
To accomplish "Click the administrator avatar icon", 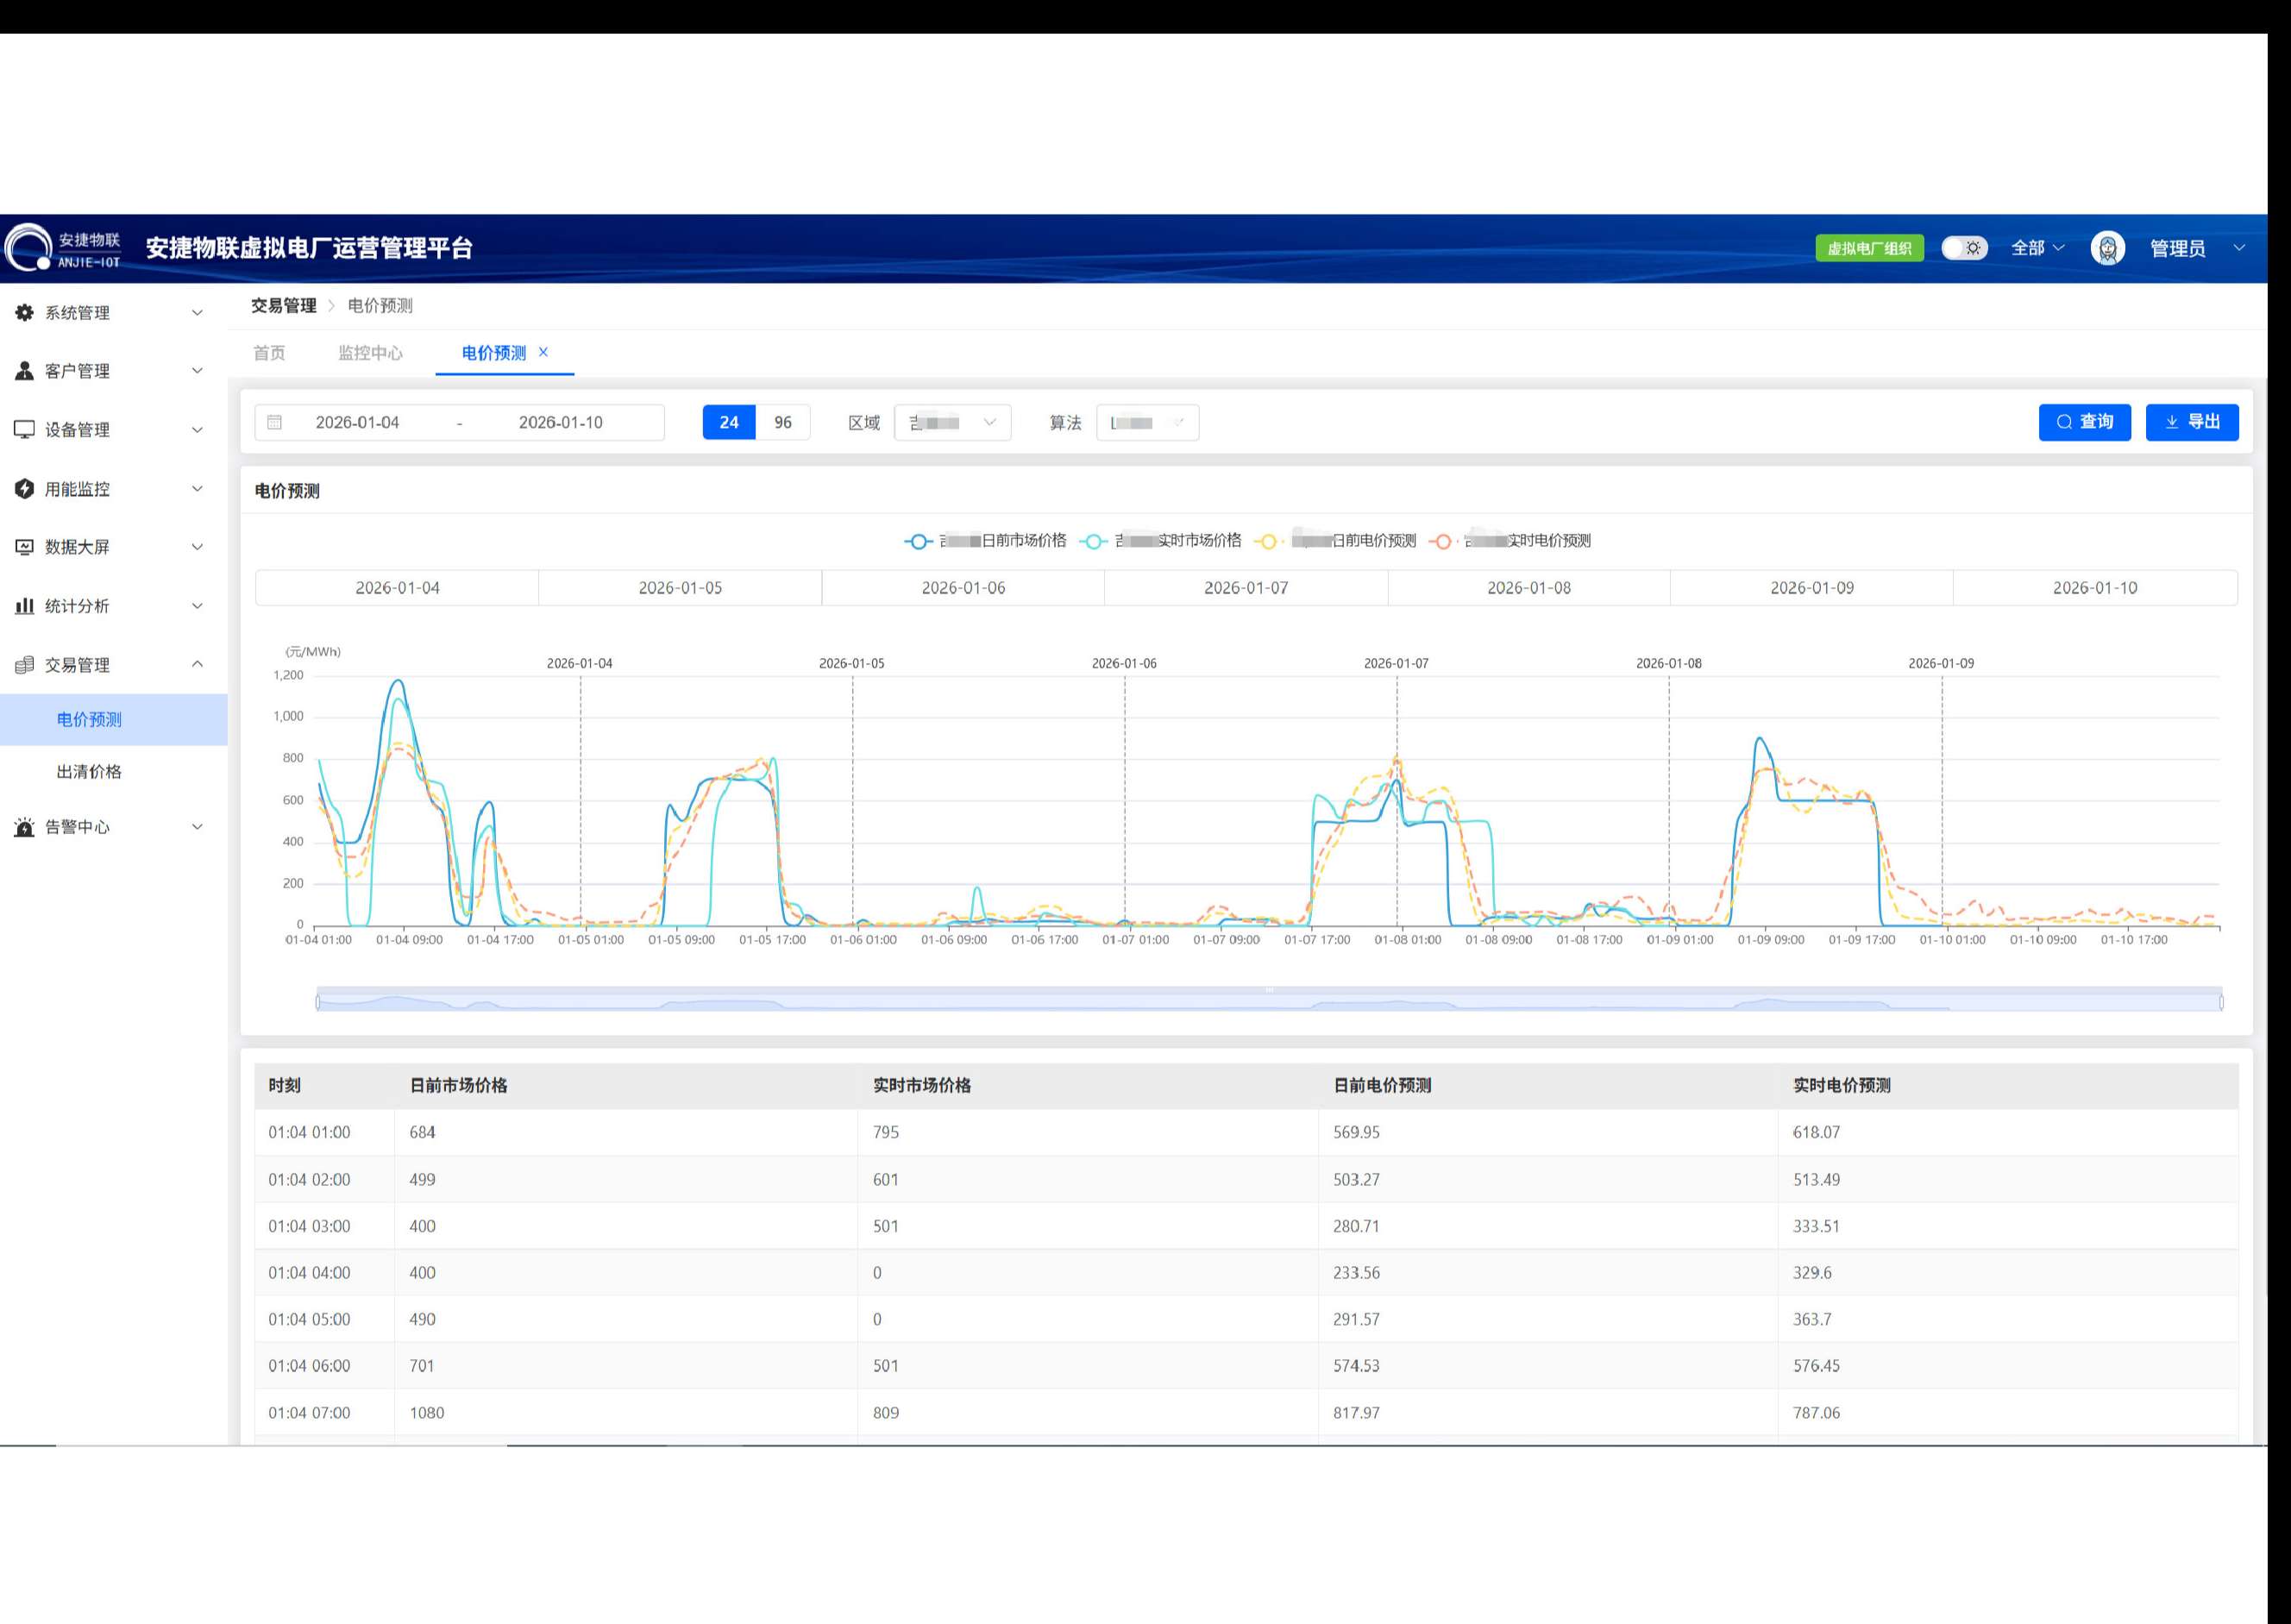I will click(x=2107, y=248).
